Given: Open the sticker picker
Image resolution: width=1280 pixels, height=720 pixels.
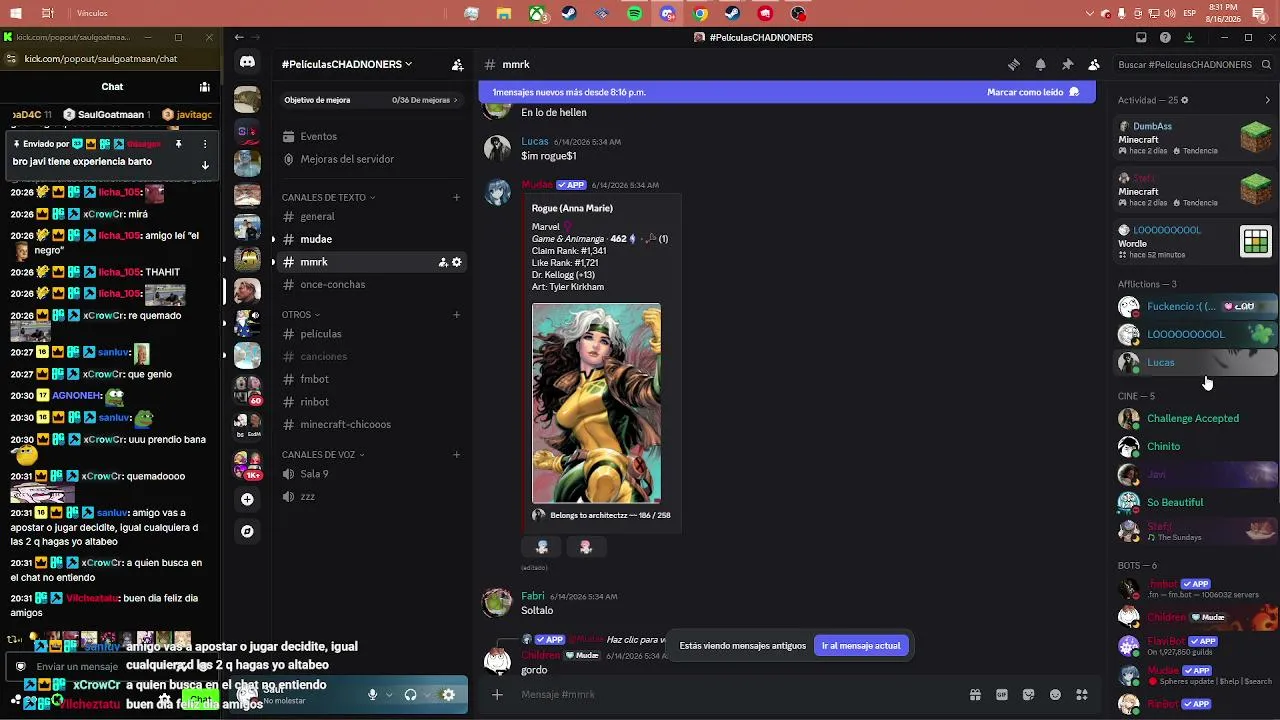Looking at the screenshot, I should pos(1028,695).
